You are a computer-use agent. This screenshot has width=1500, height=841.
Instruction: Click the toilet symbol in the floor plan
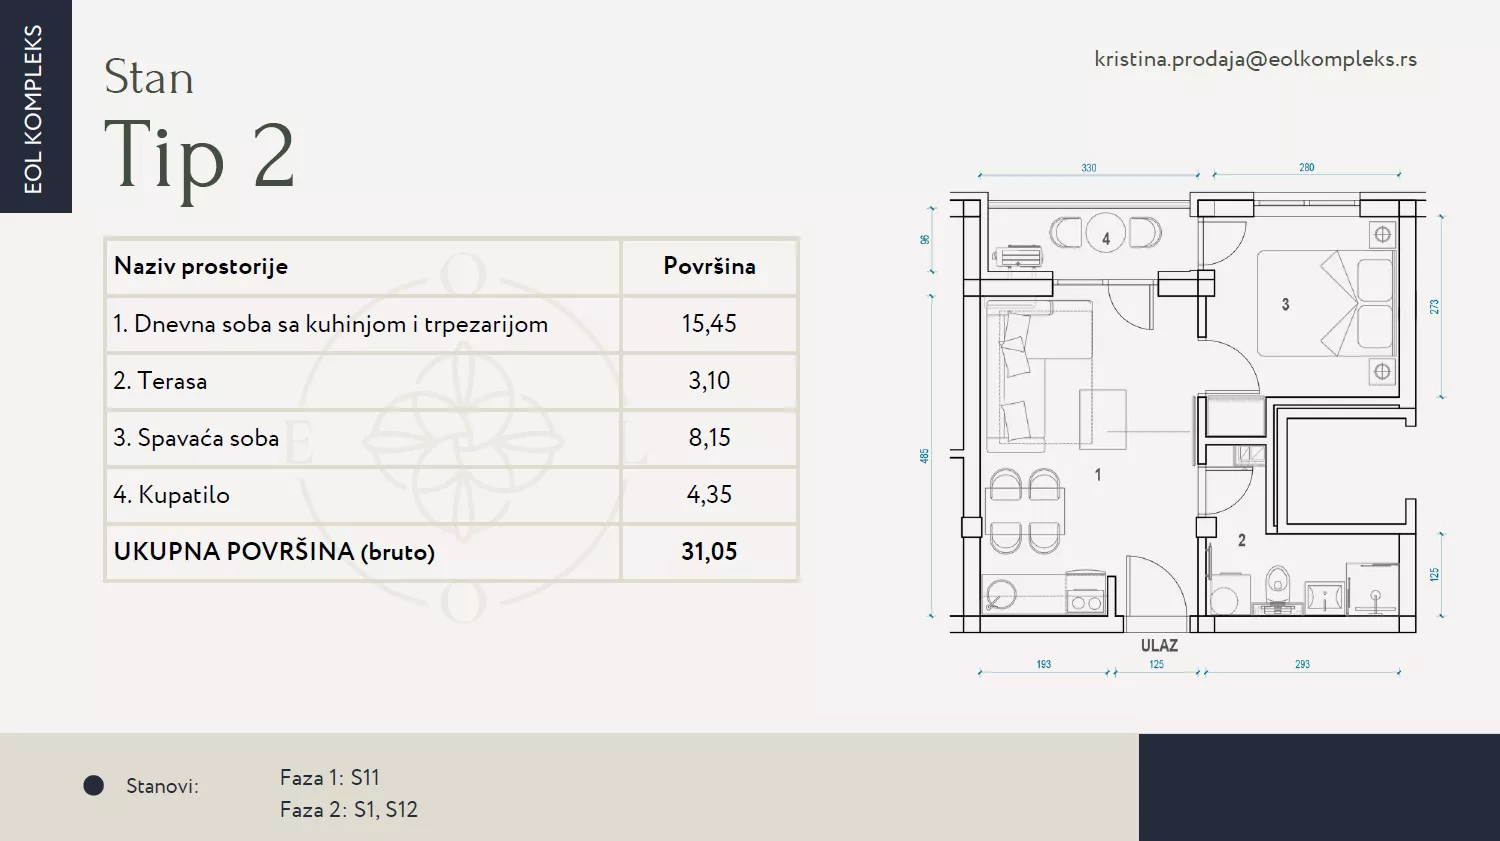(1277, 586)
